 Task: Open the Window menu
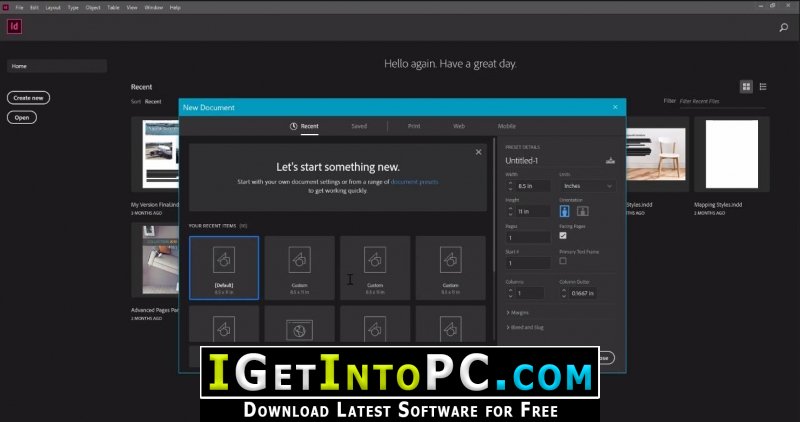154,8
